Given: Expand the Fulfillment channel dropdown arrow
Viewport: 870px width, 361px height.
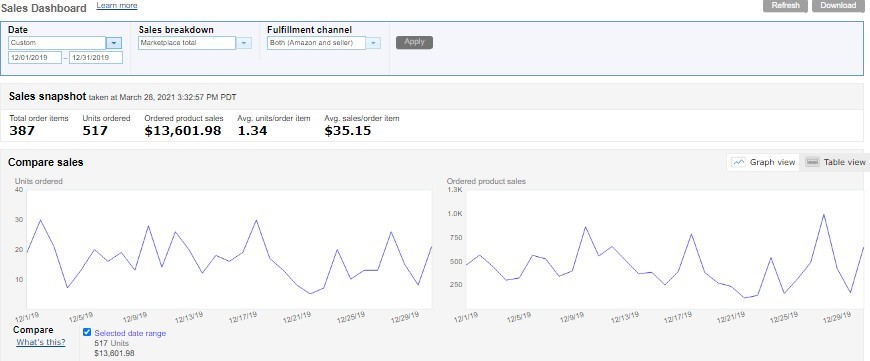Looking at the screenshot, I should click(373, 43).
